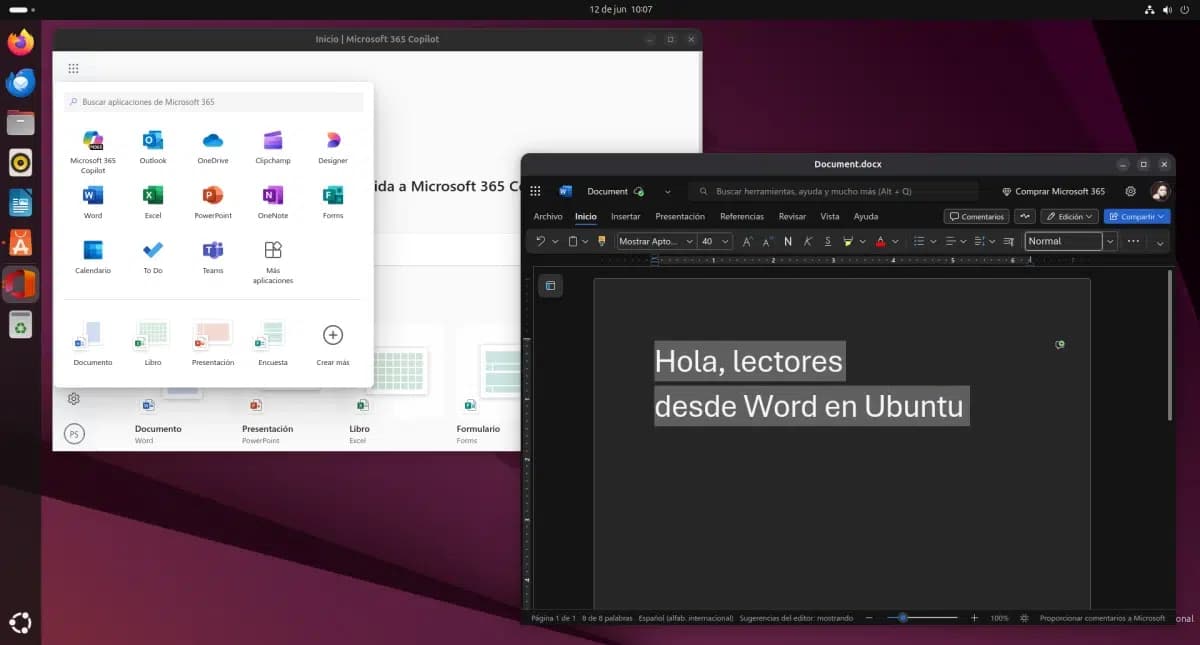Open settings gear in Copilot window sidebar

(x=73, y=399)
